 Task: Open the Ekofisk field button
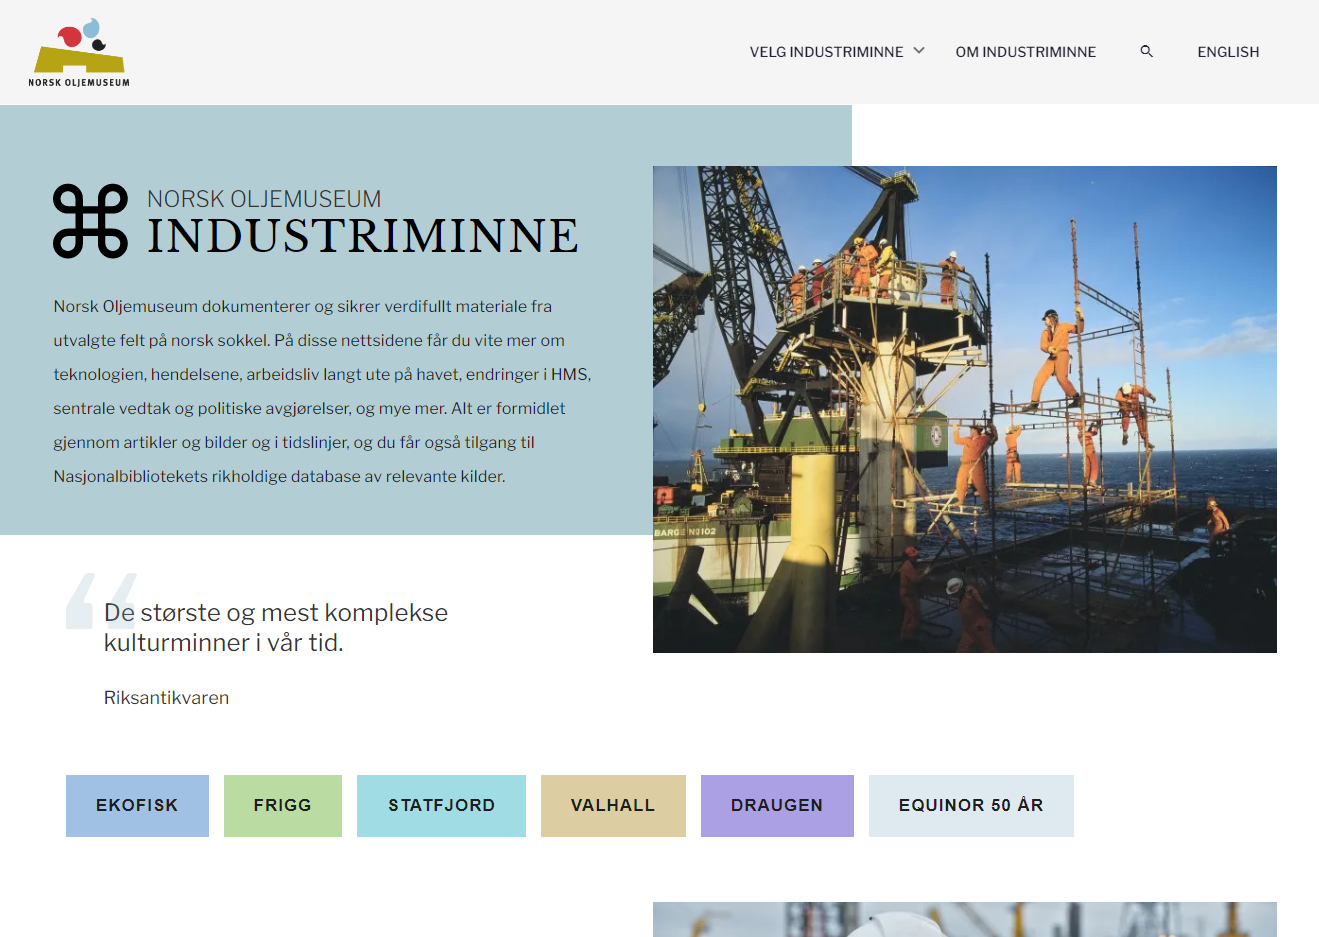[137, 806]
